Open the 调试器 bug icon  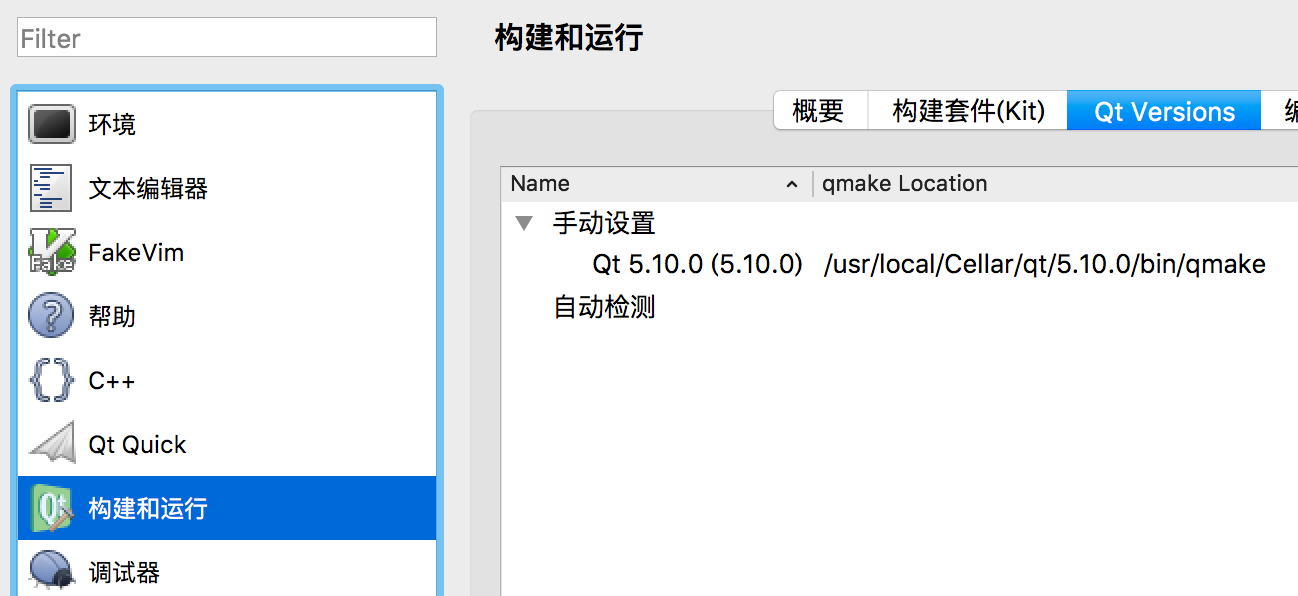[52, 571]
